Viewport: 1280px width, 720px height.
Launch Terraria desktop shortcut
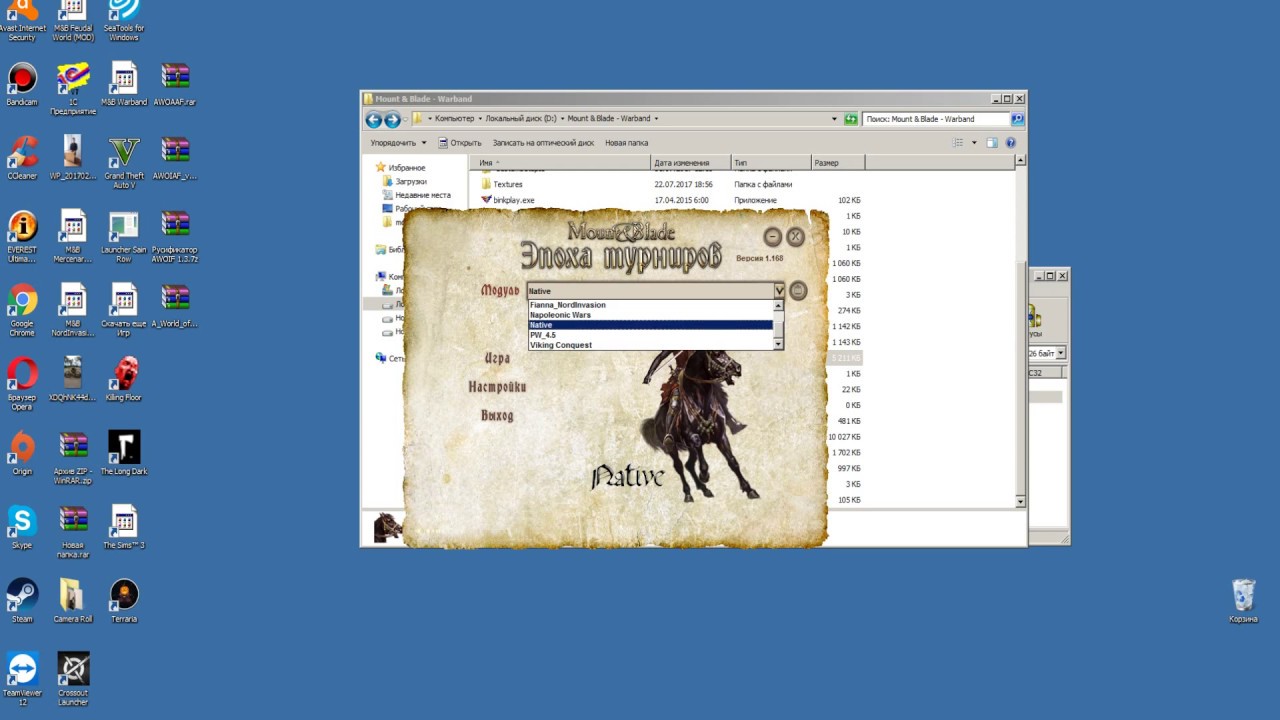coord(124,601)
